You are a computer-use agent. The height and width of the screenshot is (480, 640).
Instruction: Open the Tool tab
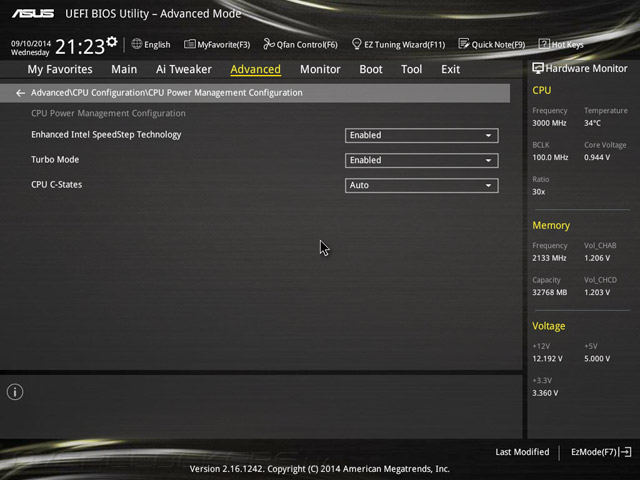411,69
